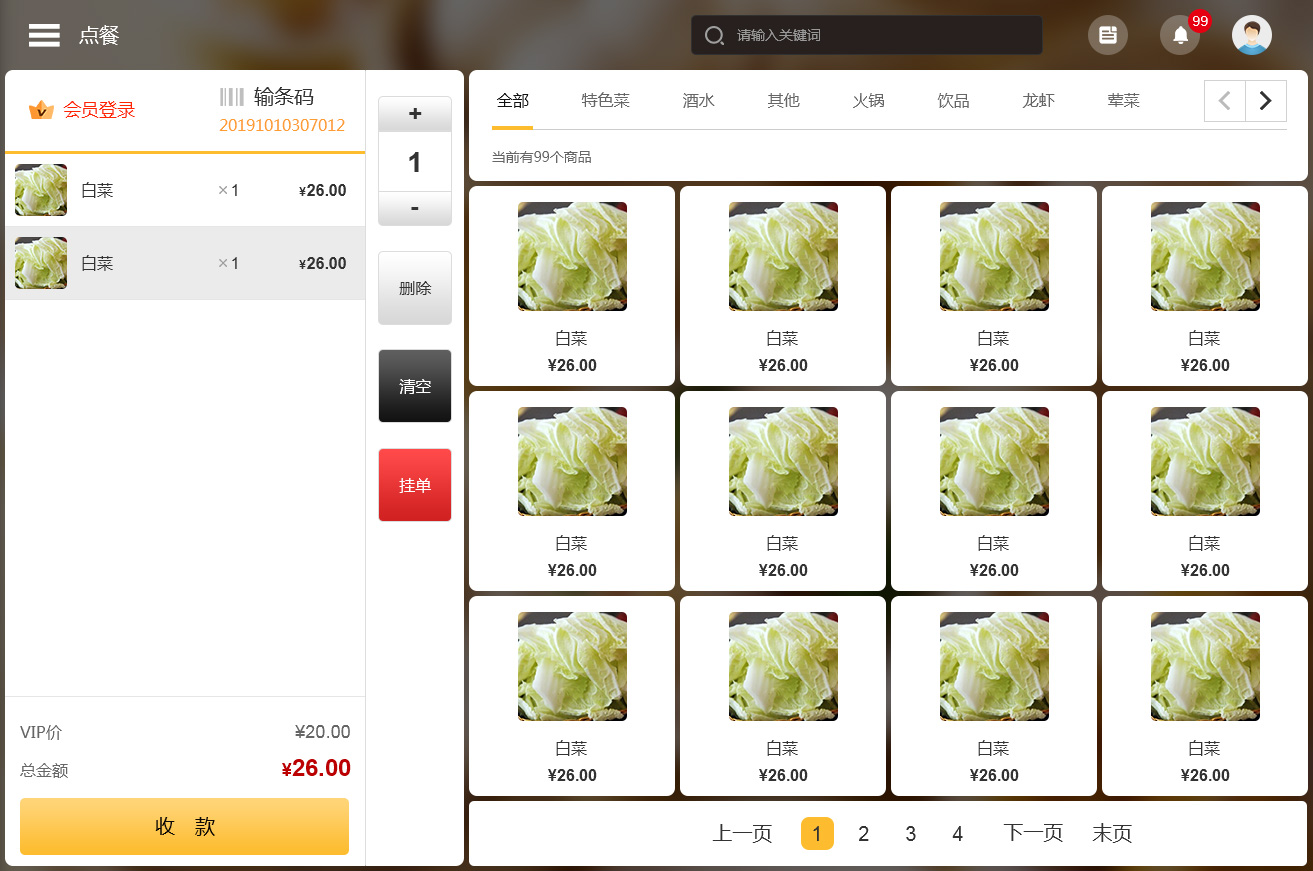
Task: Select the 火锅 category tab
Action: (868, 100)
